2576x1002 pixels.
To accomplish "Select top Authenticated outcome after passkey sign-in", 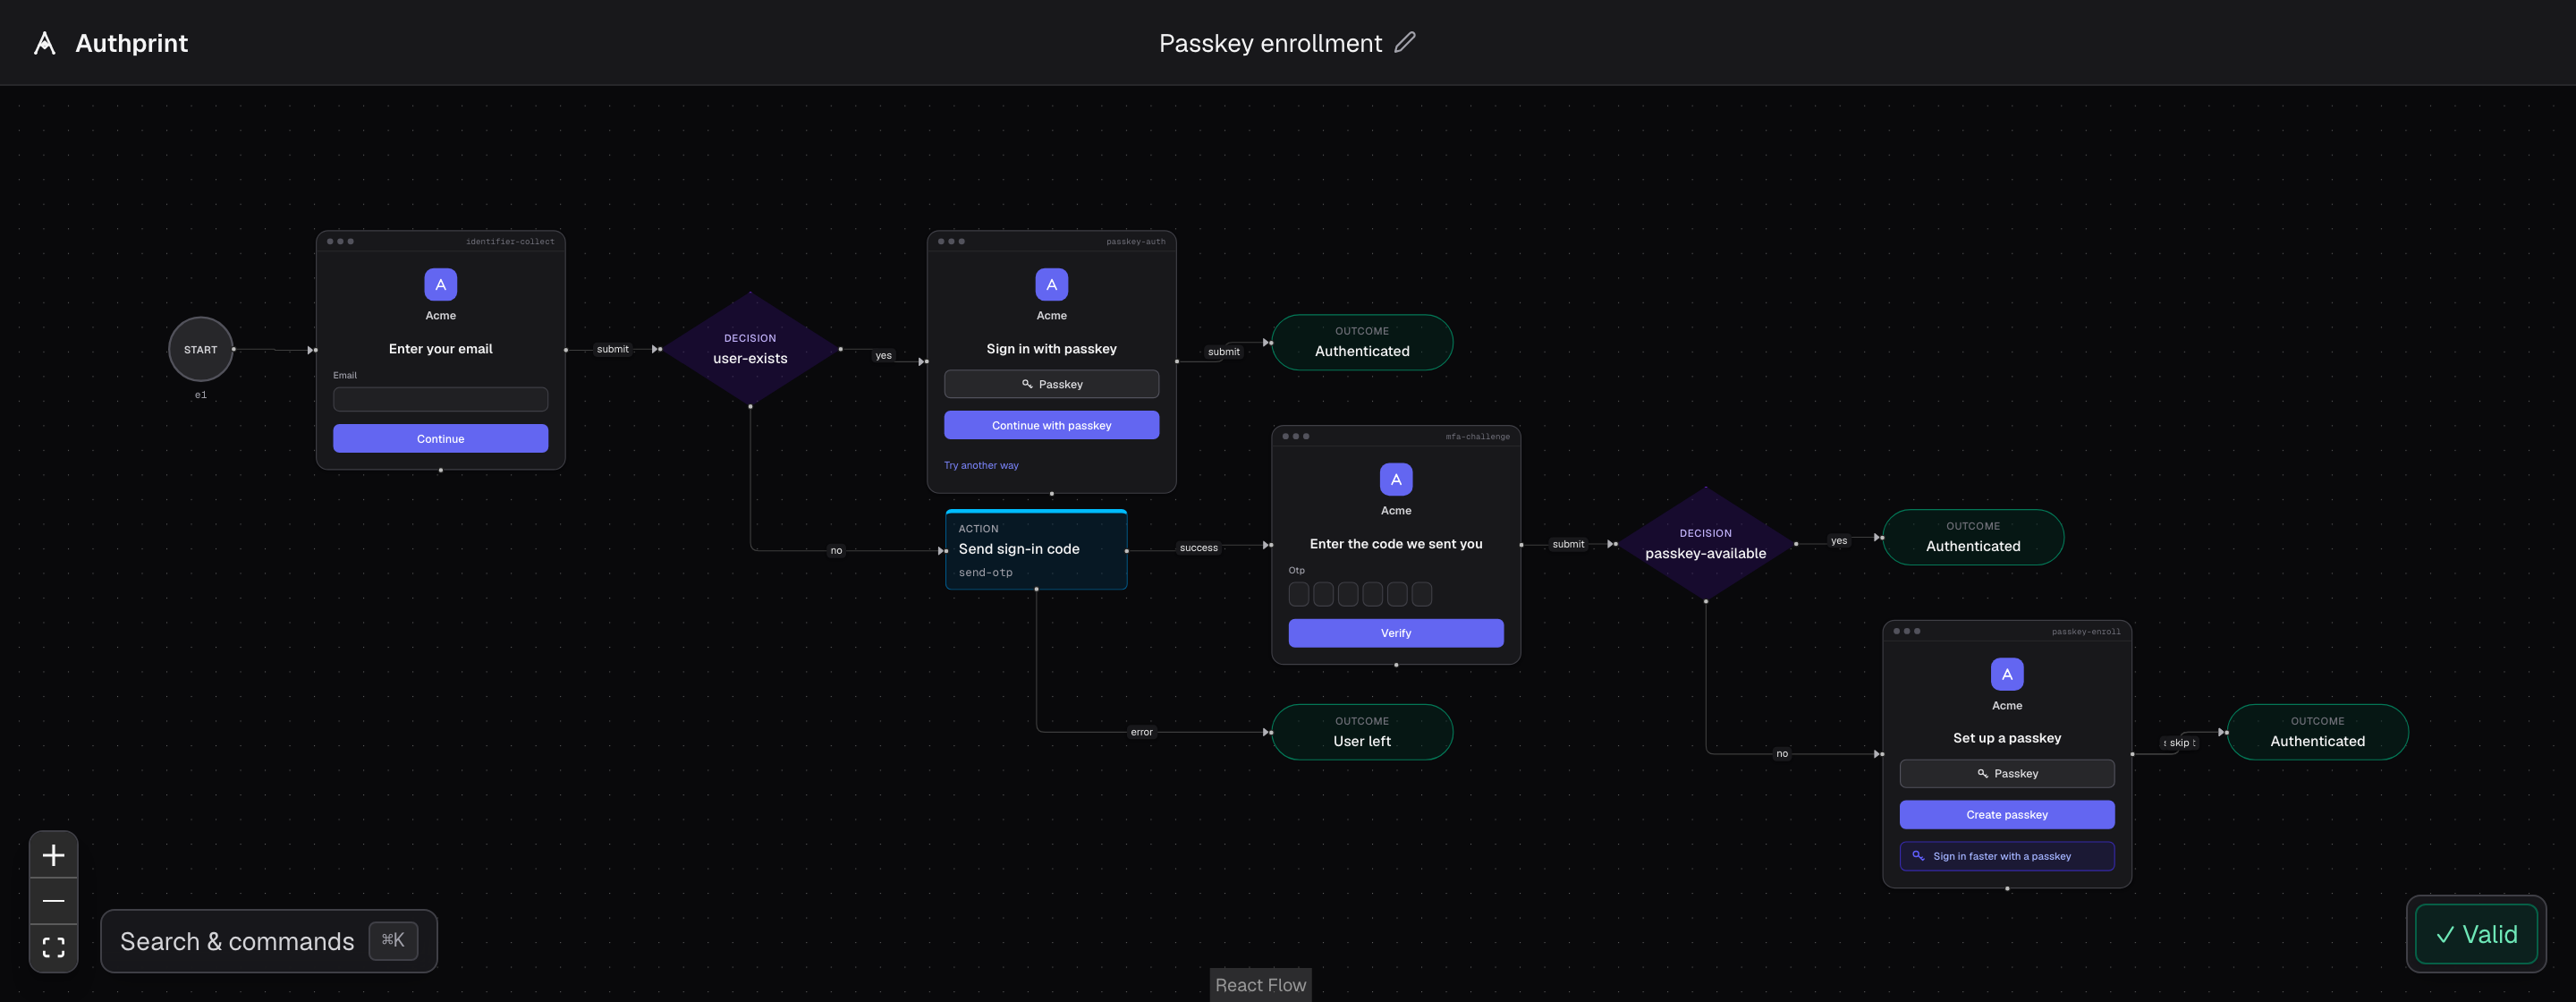I will point(1362,342).
